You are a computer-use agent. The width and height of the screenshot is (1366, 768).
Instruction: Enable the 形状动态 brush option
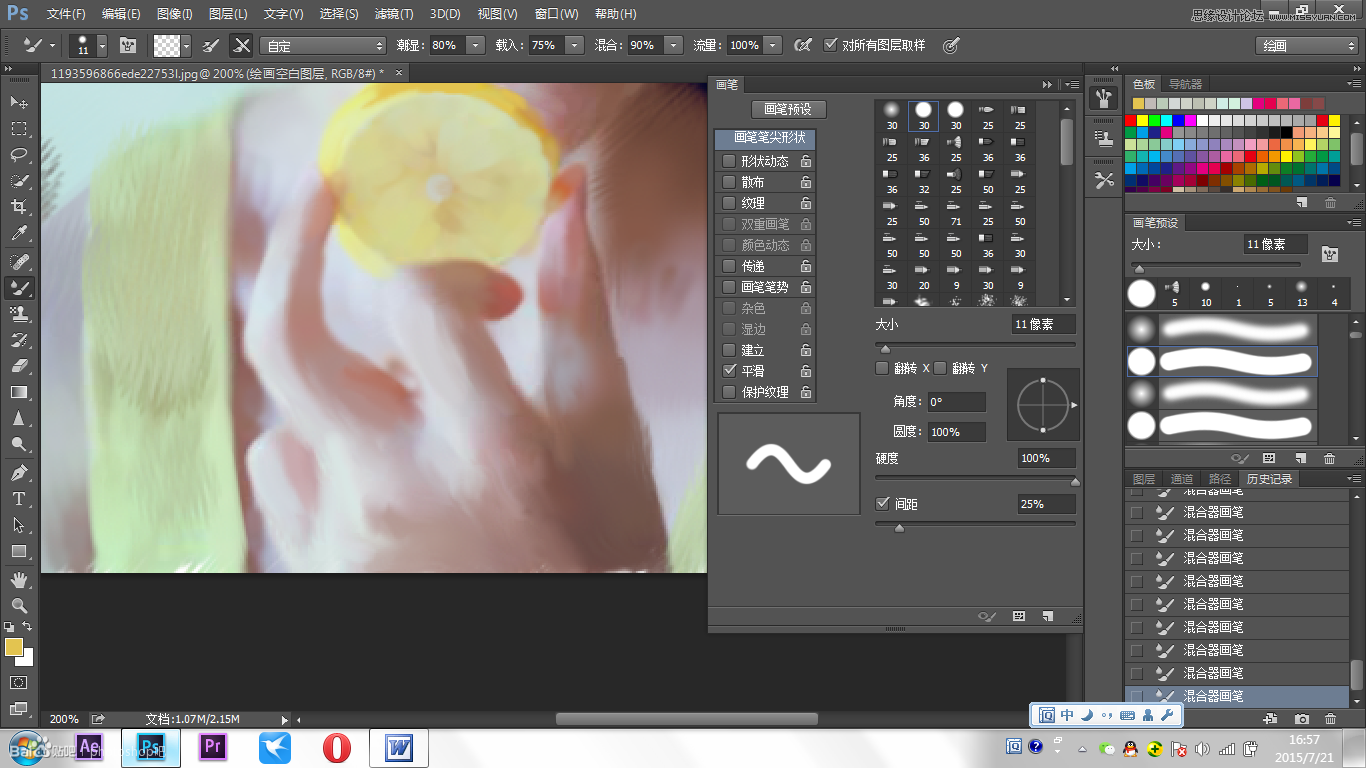(x=728, y=160)
